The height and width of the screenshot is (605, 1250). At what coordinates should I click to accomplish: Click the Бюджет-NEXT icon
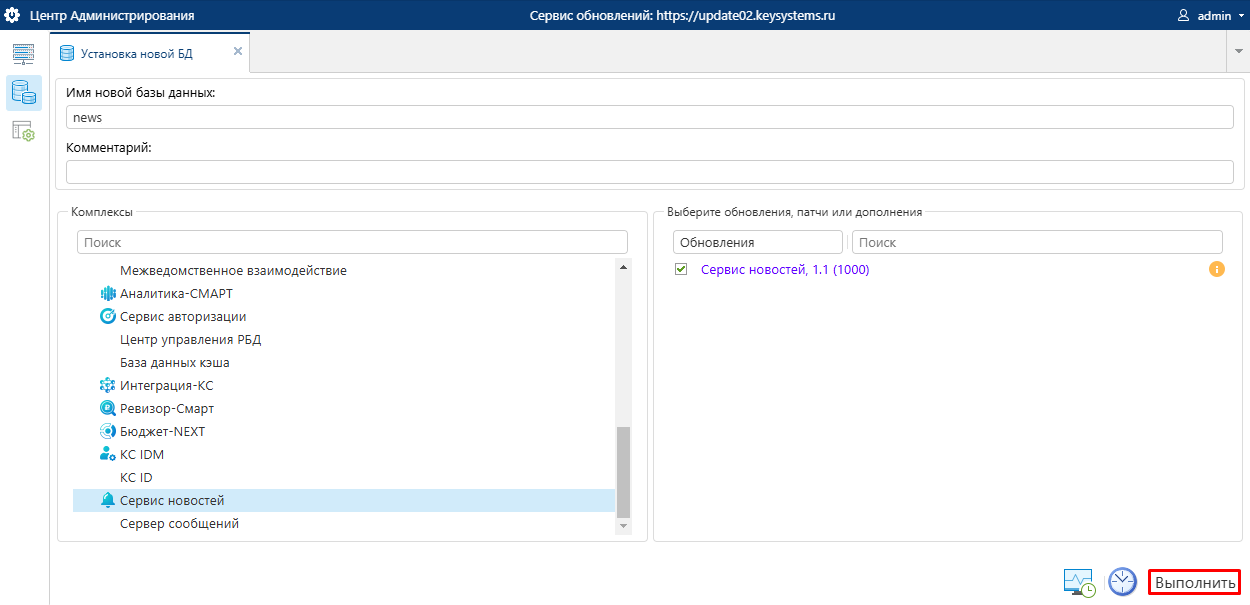[108, 432]
